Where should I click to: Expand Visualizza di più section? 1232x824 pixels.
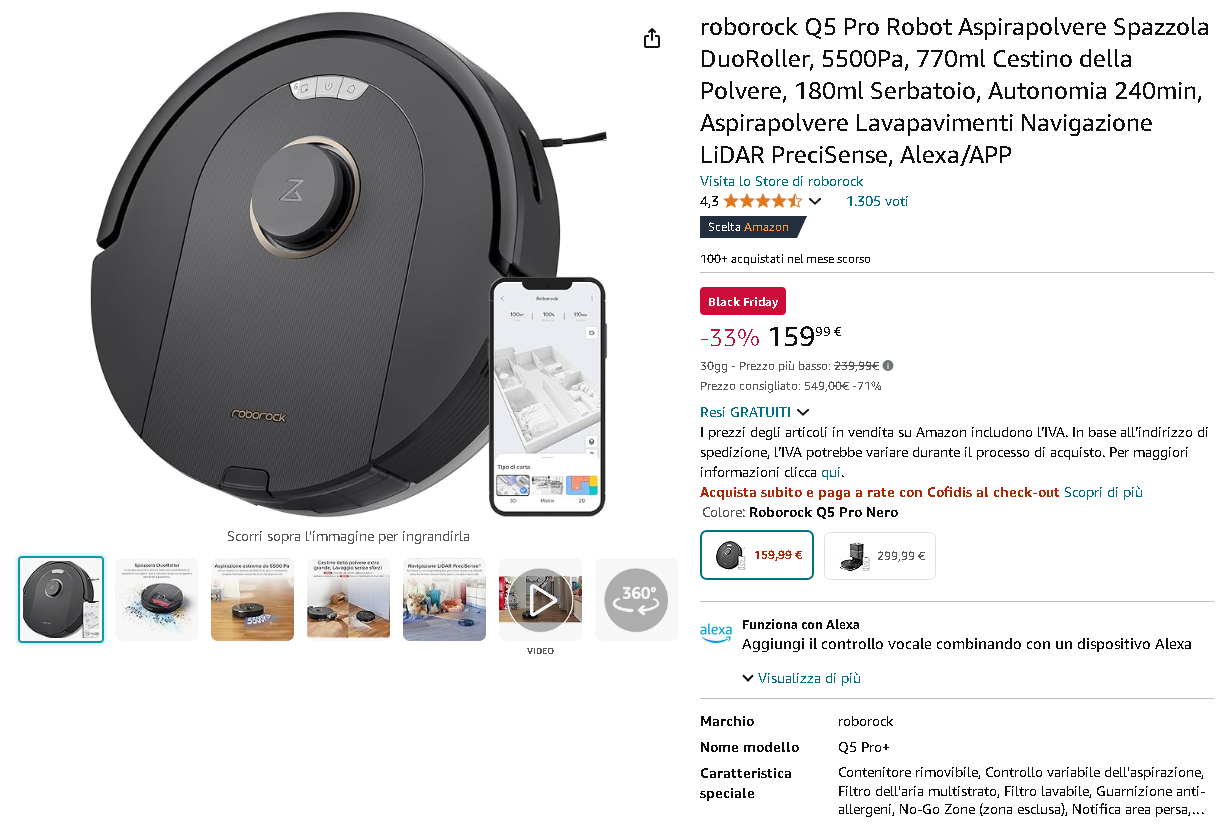[801, 678]
